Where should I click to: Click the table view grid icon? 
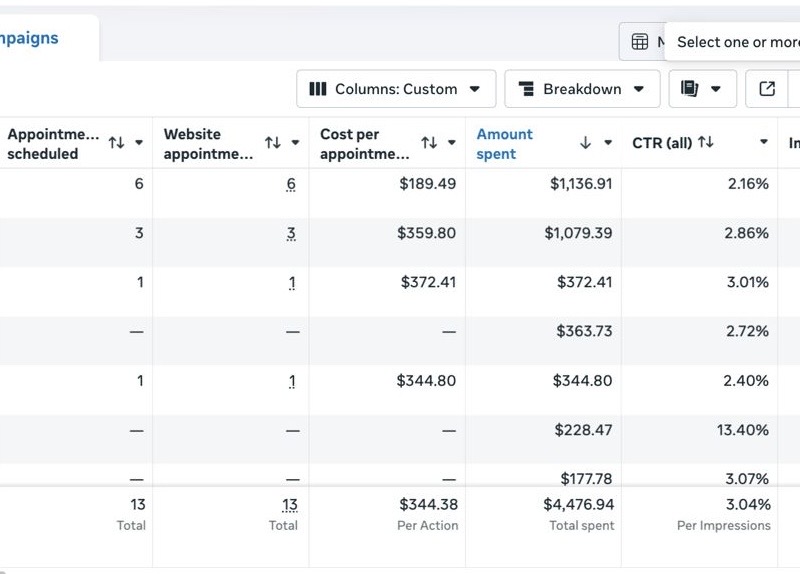(x=640, y=41)
